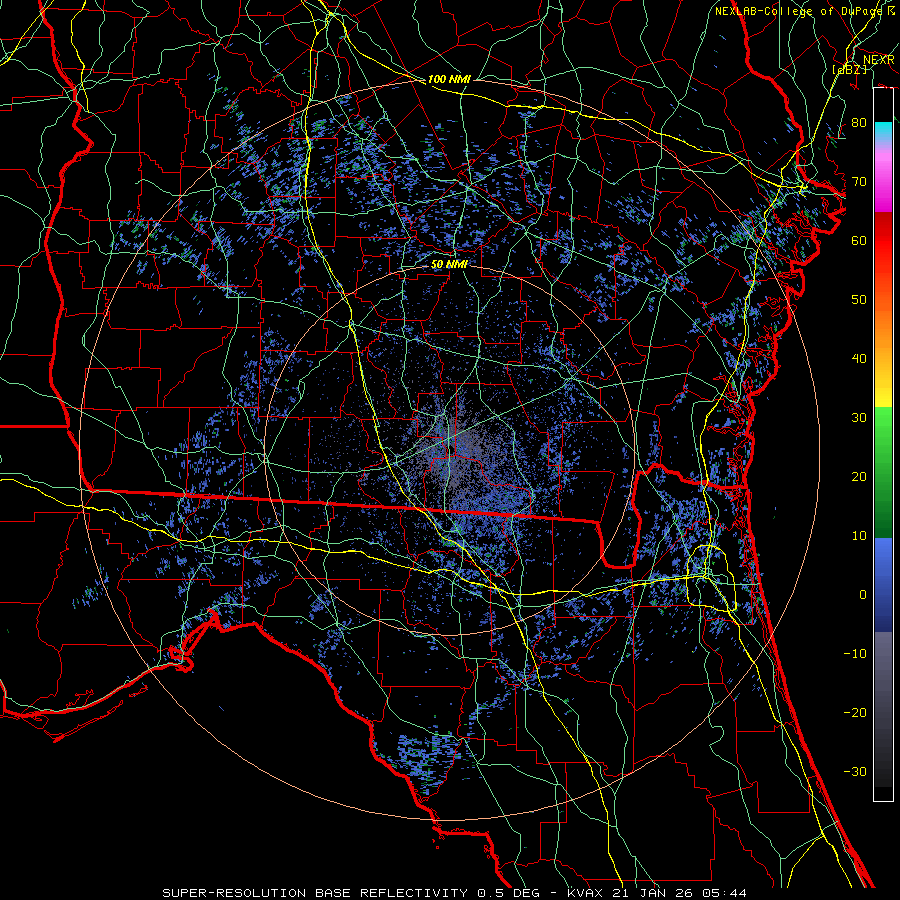900x900 pixels.
Task: Click the -30 dBZ scale value
Action: [x=855, y=771]
